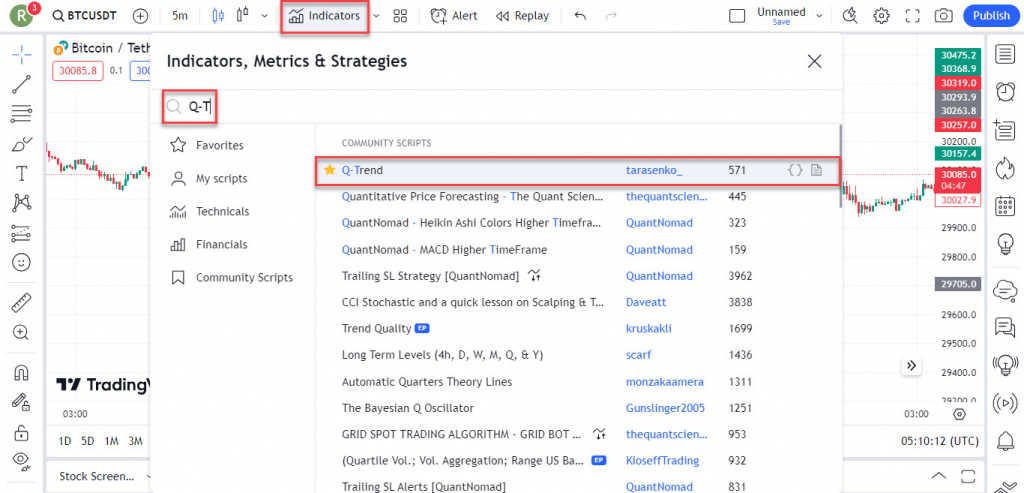Open the watchlist panel icon
Image resolution: width=1024 pixels, height=493 pixels.
coord(1003,56)
